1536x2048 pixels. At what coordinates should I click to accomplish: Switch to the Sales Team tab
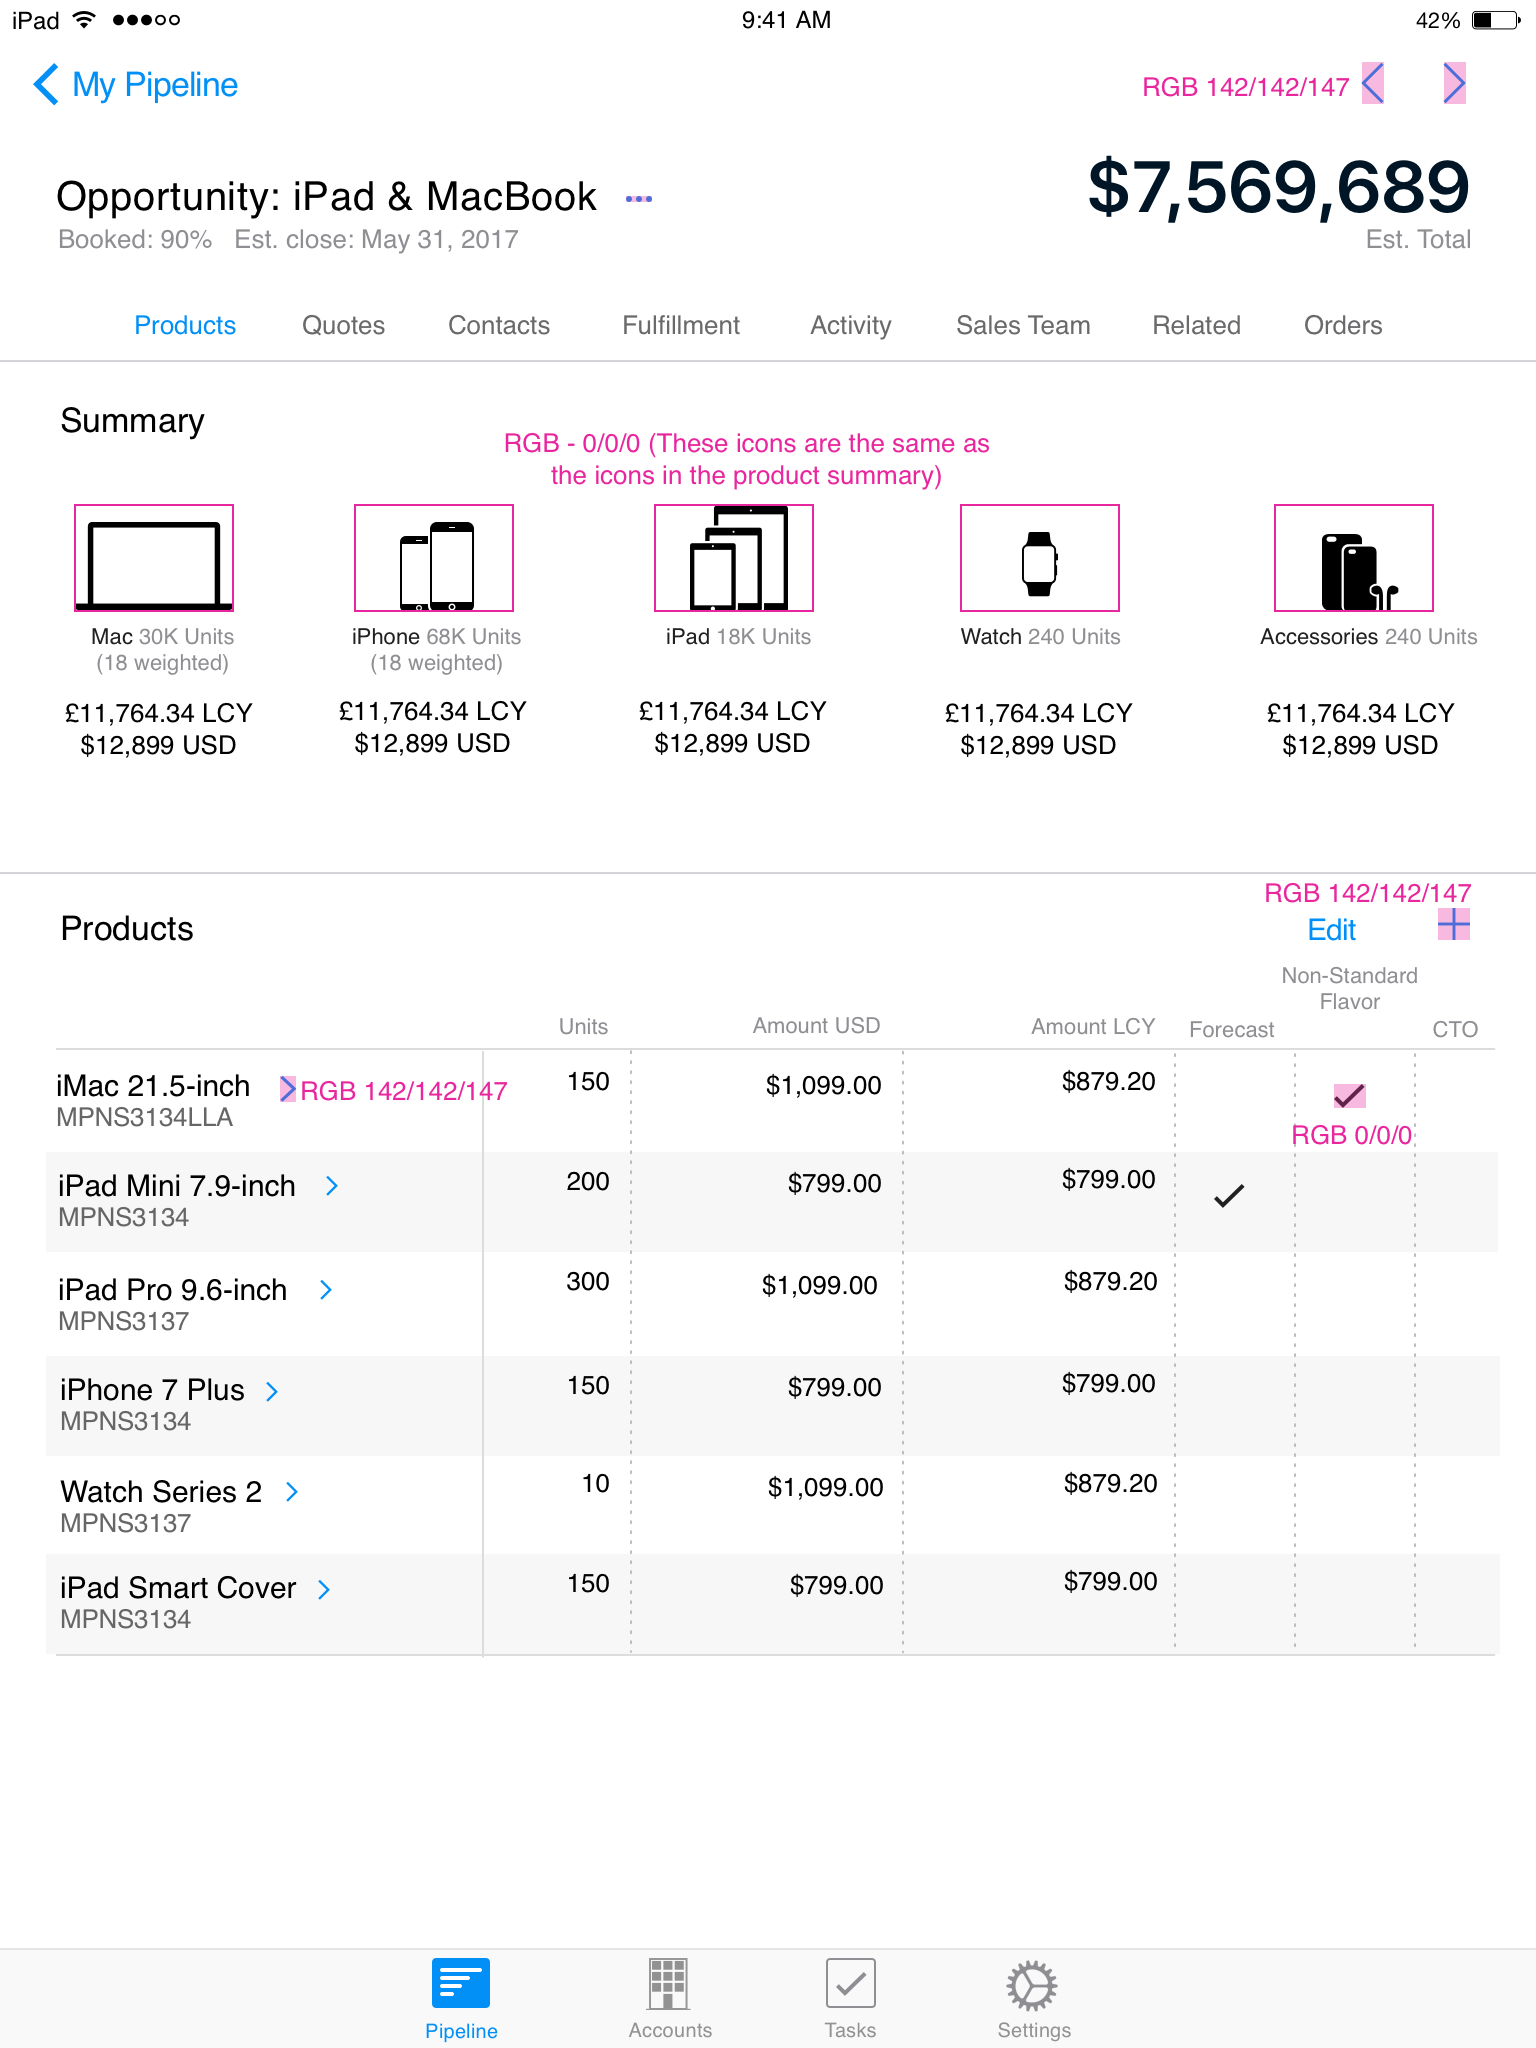click(x=1023, y=325)
